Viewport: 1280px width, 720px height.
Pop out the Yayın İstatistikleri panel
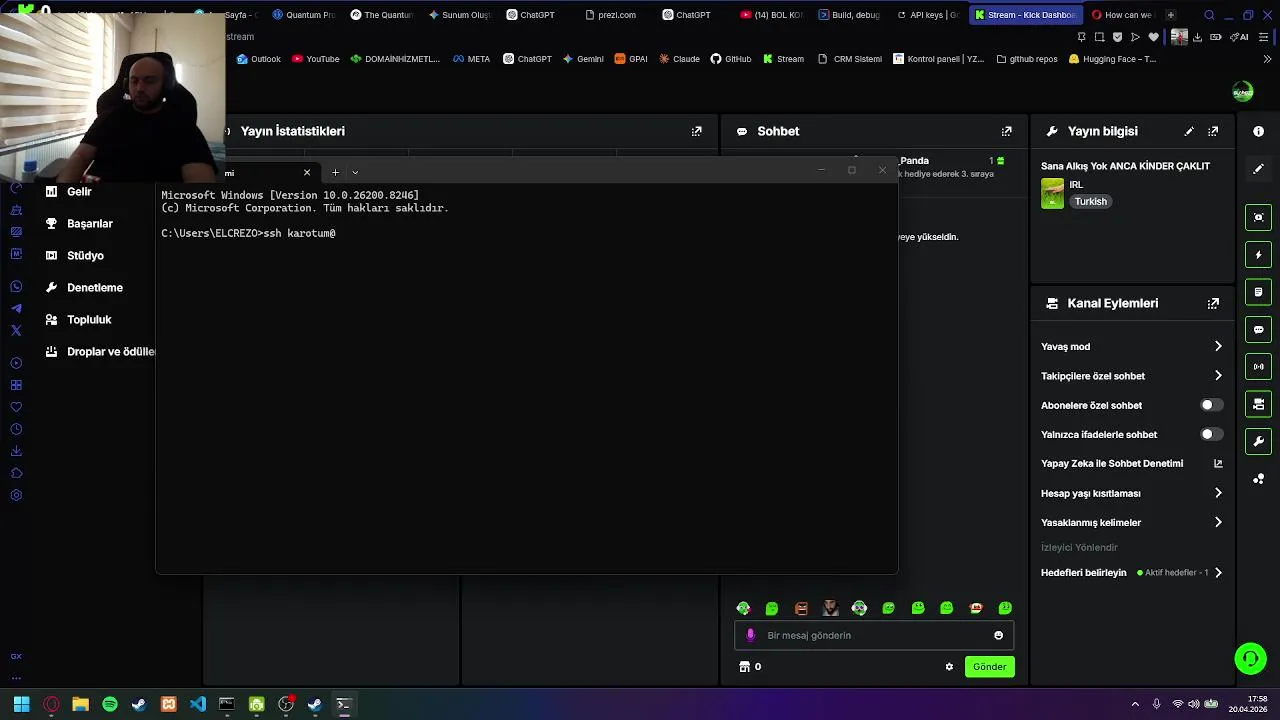(697, 131)
